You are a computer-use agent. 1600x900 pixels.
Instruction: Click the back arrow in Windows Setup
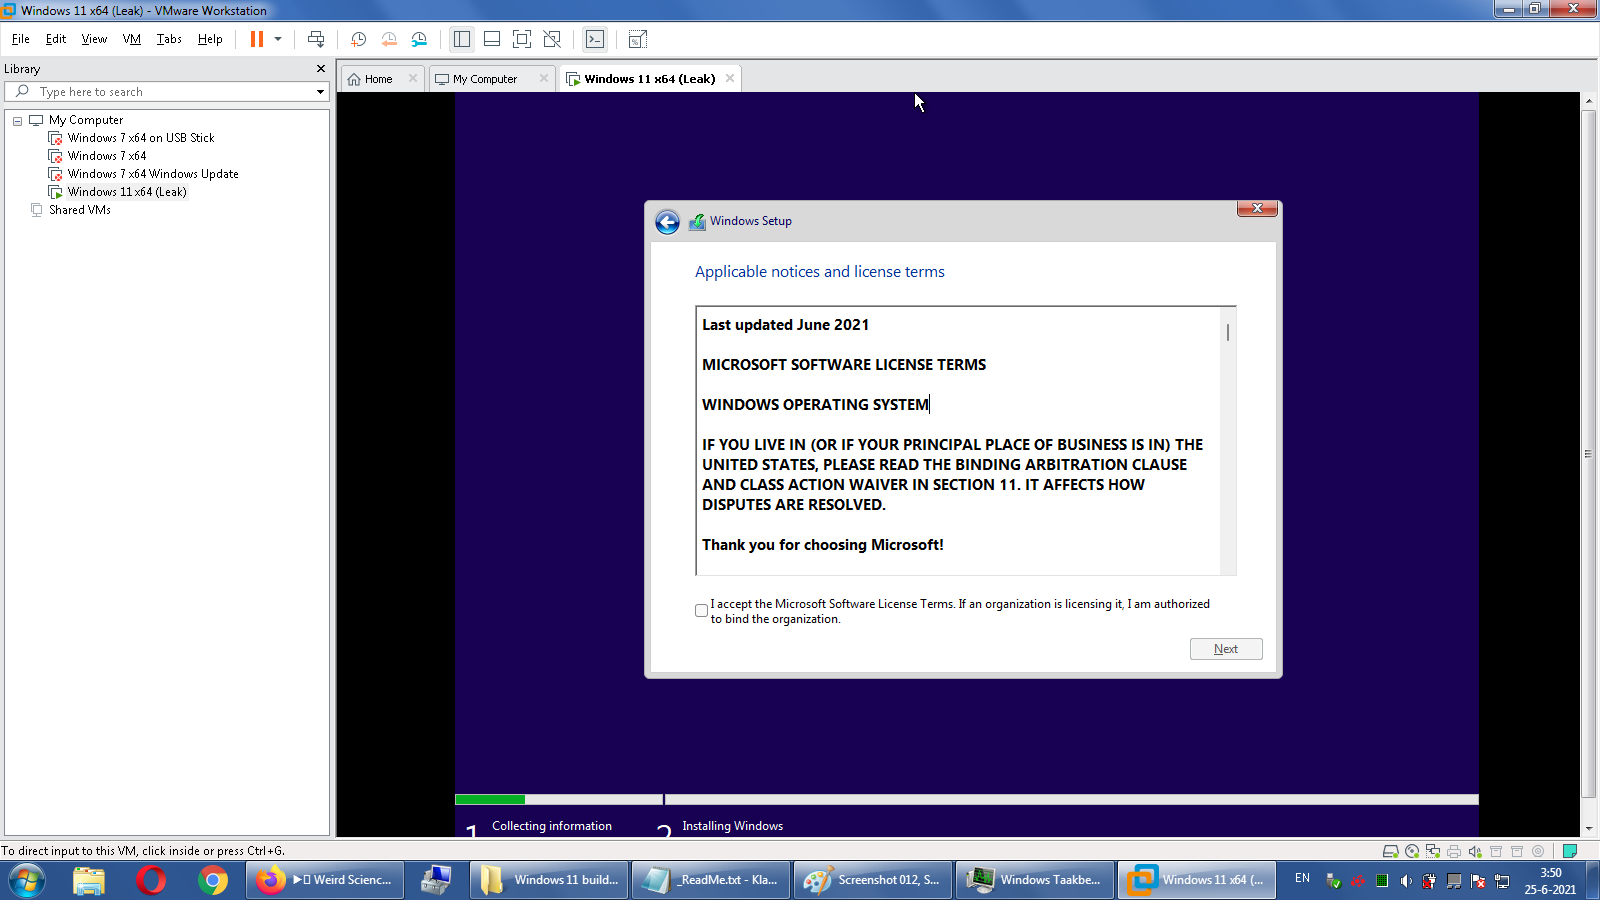point(667,222)
